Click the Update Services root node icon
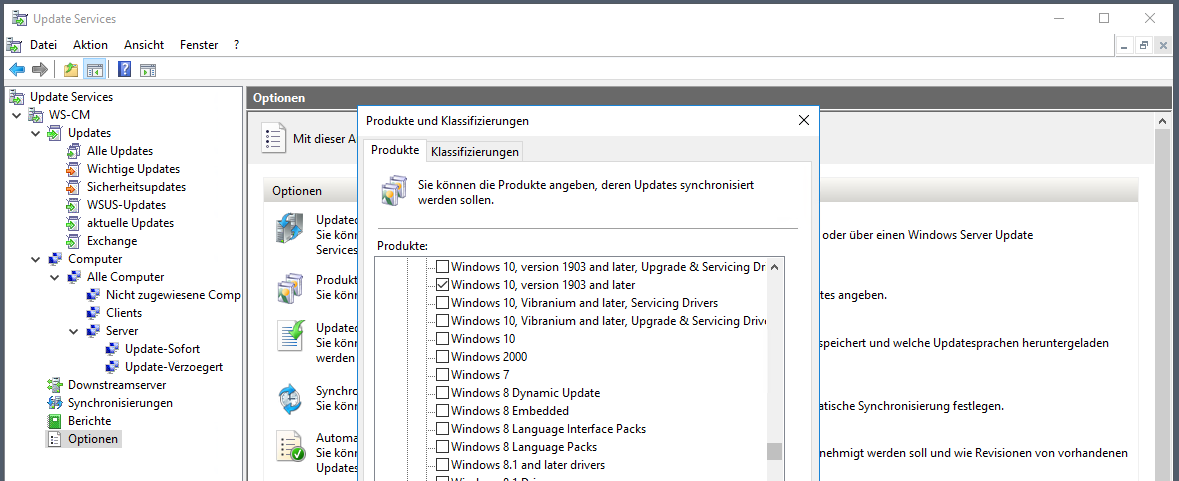1179x481 pixels. (17, 97)
